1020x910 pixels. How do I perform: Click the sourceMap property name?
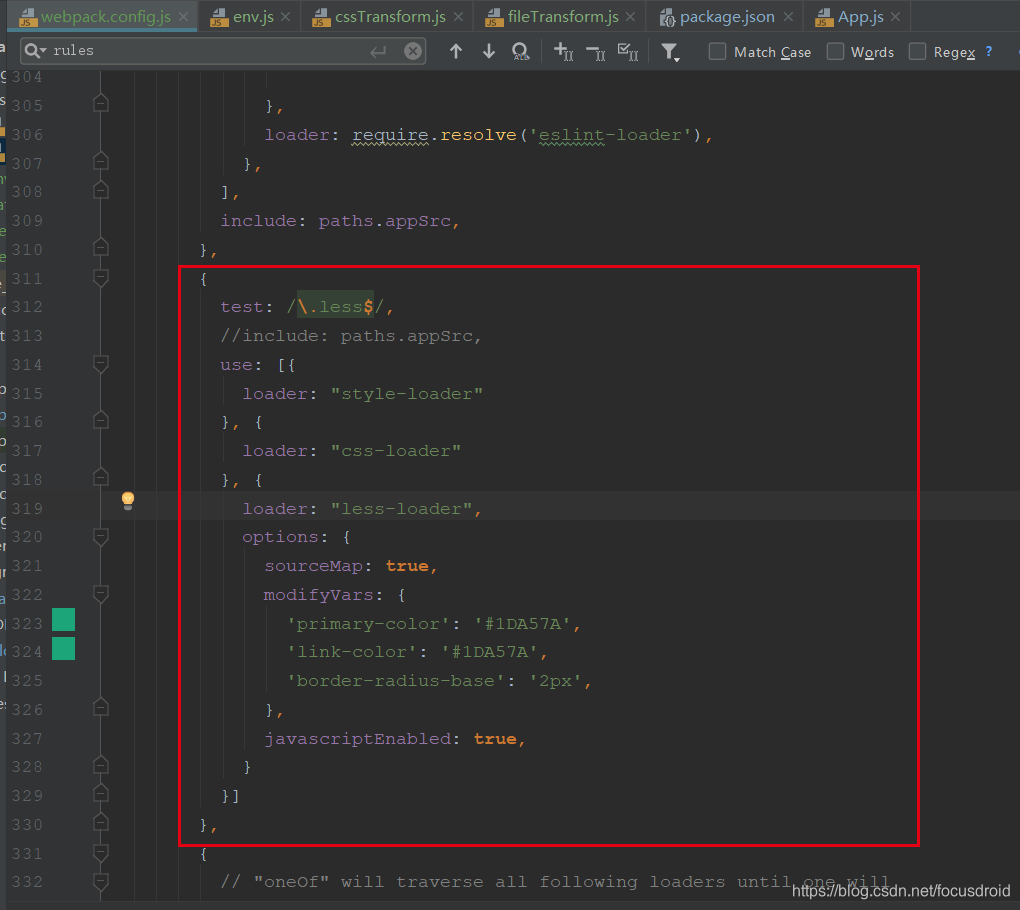(x=314, y=566)
